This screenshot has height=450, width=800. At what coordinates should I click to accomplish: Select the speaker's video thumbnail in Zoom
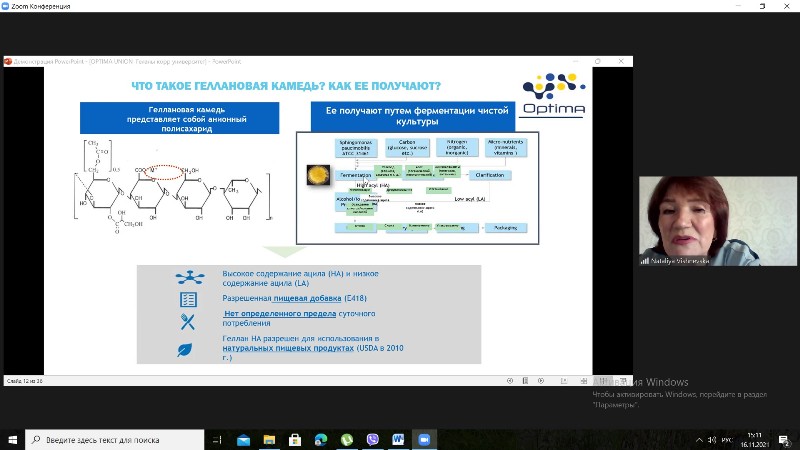coord(717,221)
